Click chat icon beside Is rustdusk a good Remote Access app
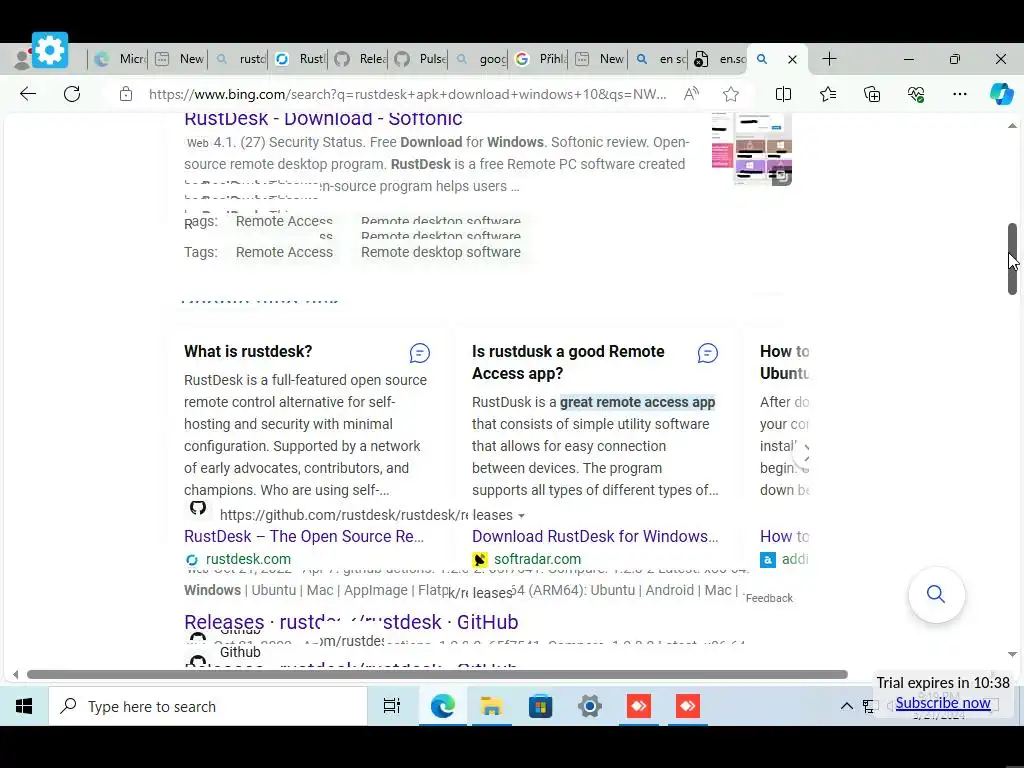This screenshot has height=768, width=1024. tap(707, 353)
